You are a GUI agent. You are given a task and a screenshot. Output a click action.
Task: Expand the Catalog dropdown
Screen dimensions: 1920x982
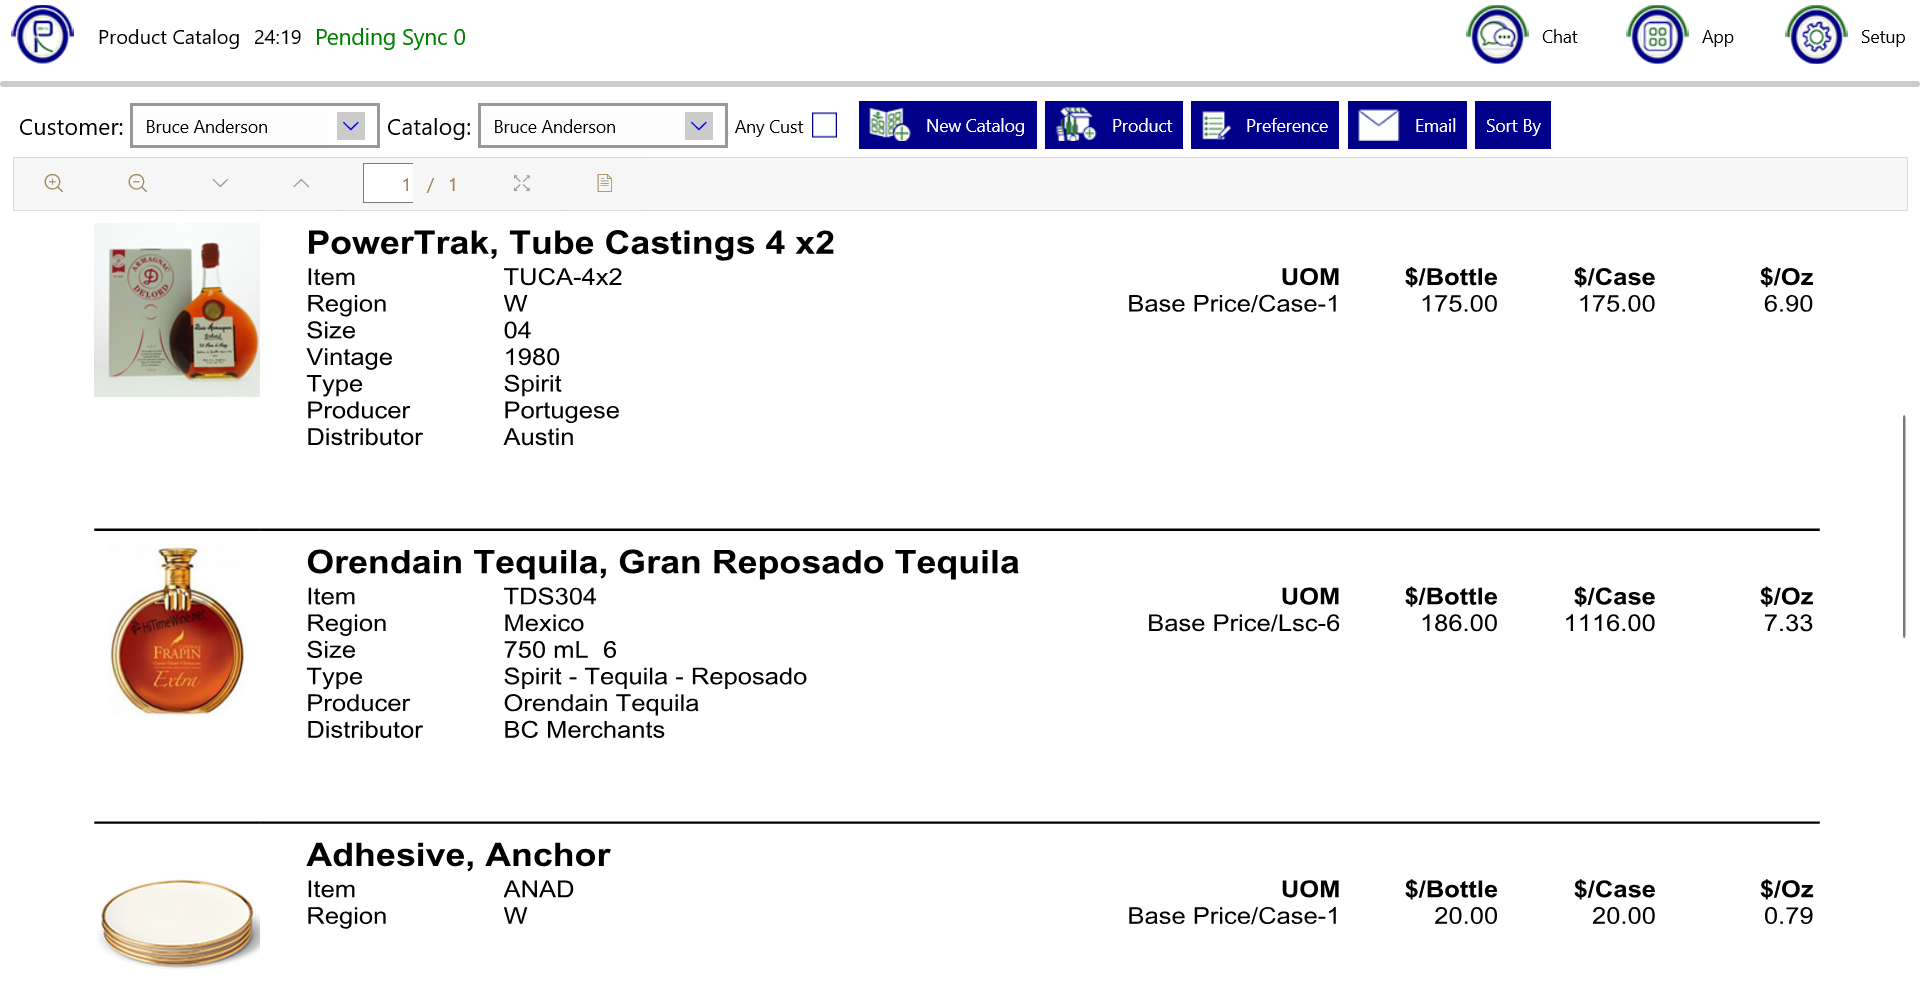pos(698,126)
